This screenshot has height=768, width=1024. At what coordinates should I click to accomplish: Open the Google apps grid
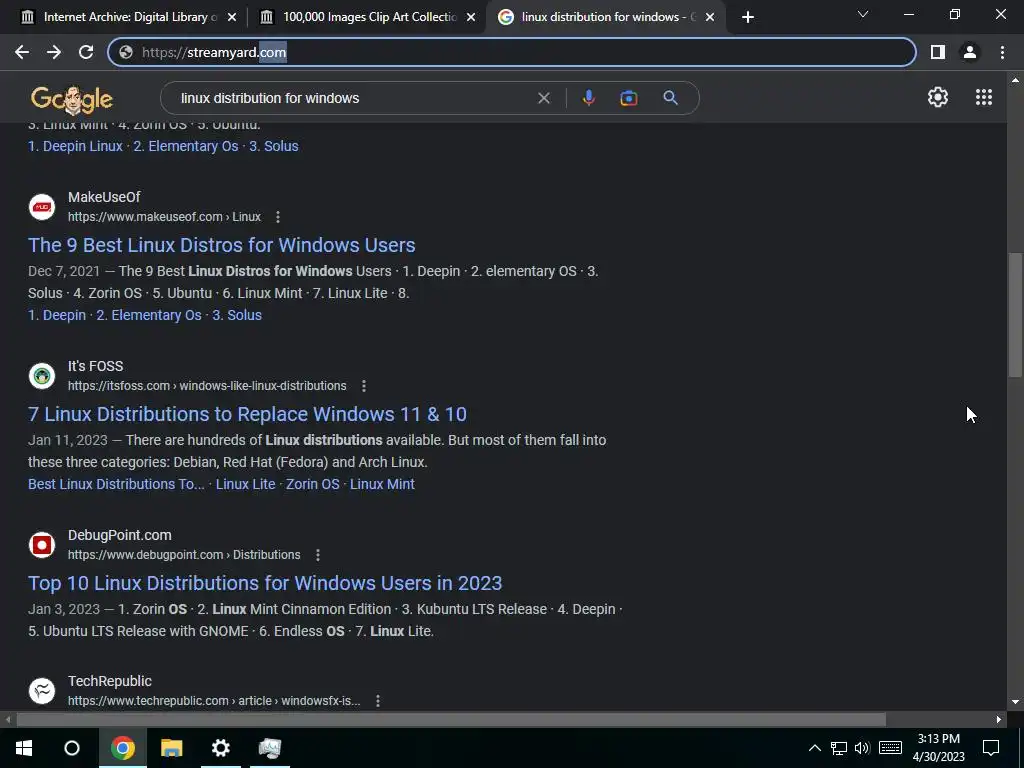[984, 97]
